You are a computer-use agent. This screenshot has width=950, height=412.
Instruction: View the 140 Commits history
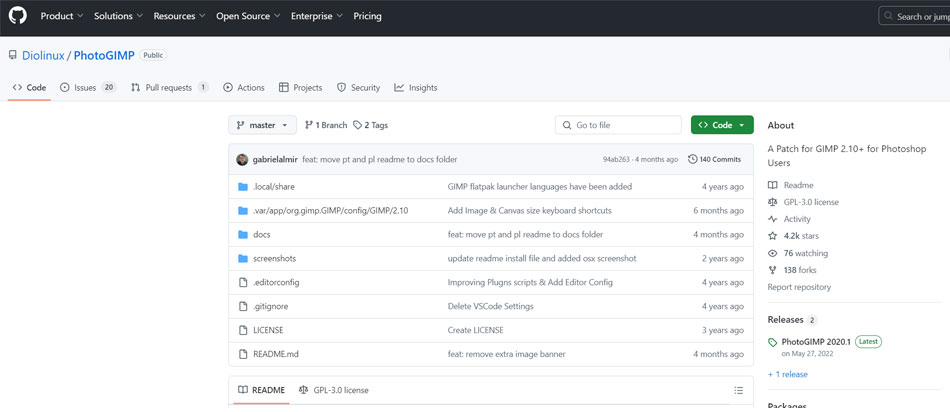[x=714, y=159]
